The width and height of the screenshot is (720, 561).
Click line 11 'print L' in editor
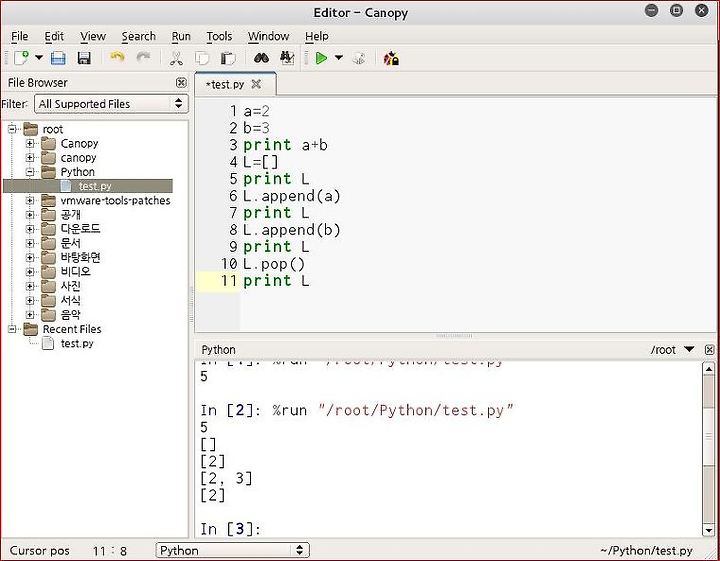pyautogui.click(x=276, y=280)
